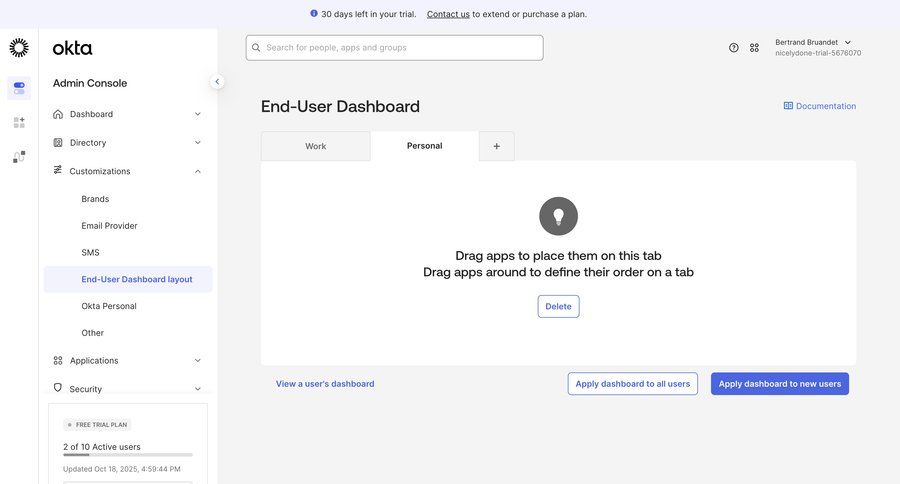This screenshot has width=900, height=484.
Task: Click the '2 of 10 Active users' text
Action: (102, 447)
